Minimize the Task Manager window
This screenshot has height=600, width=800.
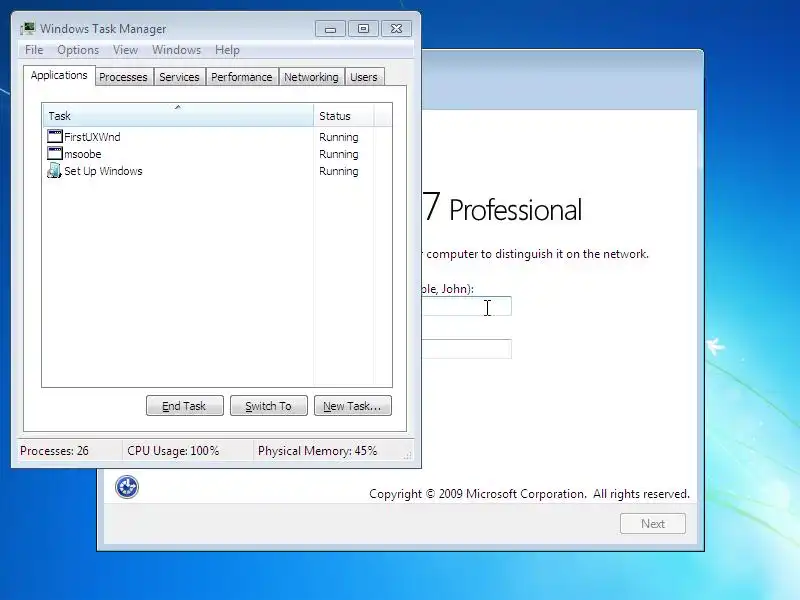click(x=330, y=29)
